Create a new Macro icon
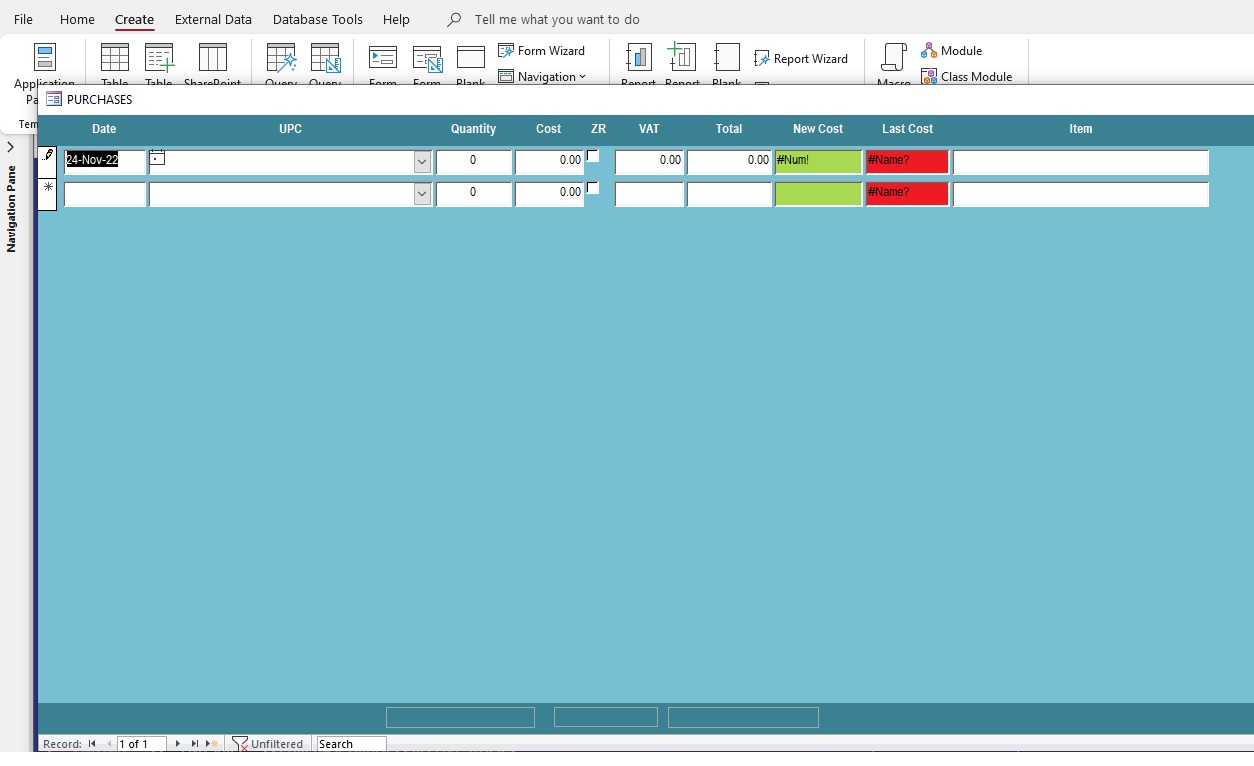The image size is (1254, 766). coord(894,57)
